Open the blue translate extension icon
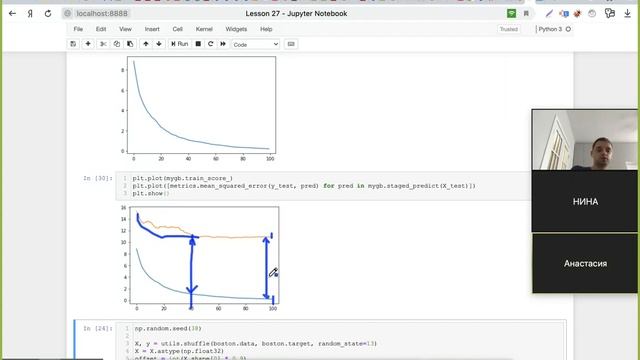640x360 pixels. (x=564, y=13)
